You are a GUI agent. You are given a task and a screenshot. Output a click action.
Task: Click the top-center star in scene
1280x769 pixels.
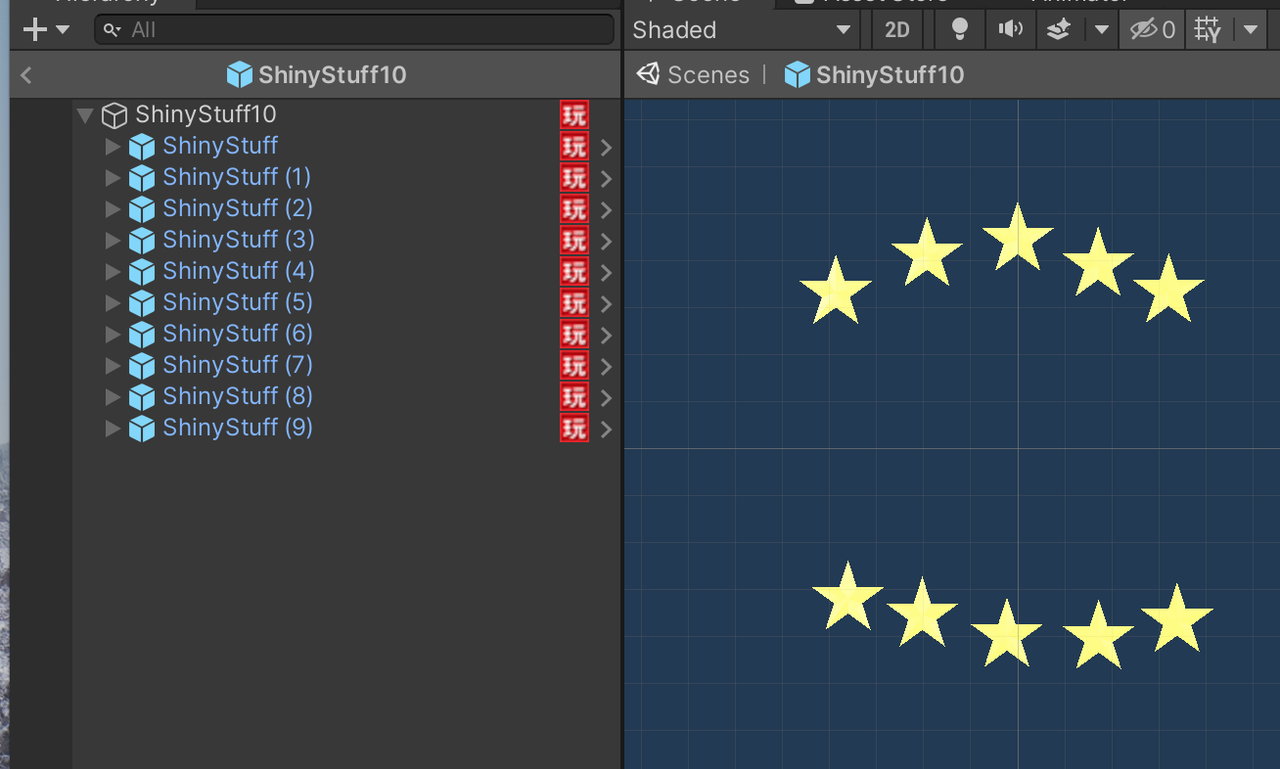1017,238
